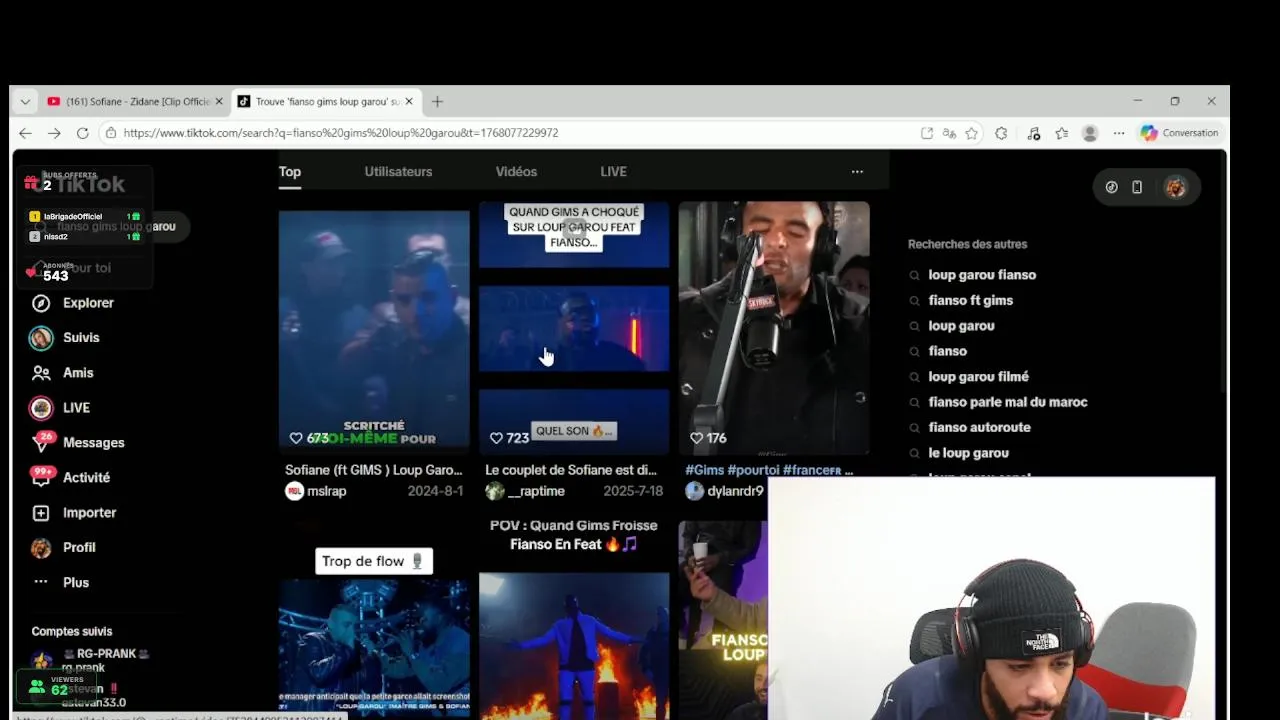Viewport: 1280px width, 720px height.
Task: Switch to the Vidéos tab
Action: click(x=516, y=172)
